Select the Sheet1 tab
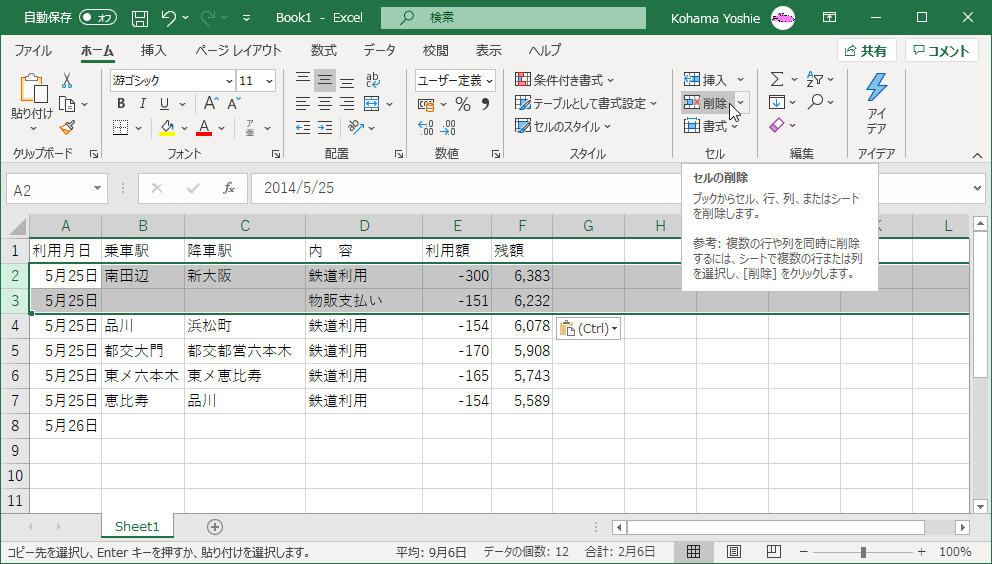The width and height of the screenshot is (992, 564). pyautogui.click(x=137, y=527)
